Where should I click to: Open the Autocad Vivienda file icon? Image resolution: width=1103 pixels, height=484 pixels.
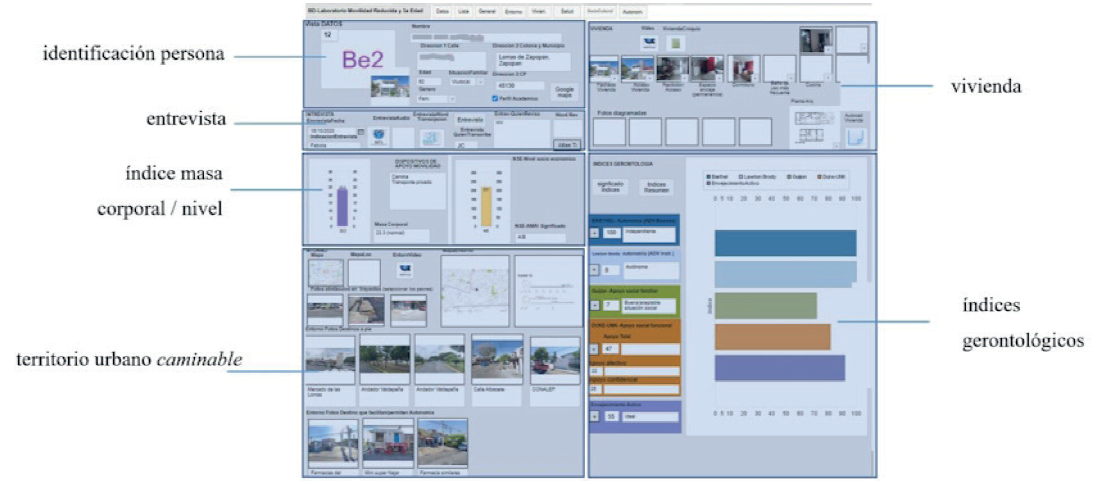click(x=856, y=138)
